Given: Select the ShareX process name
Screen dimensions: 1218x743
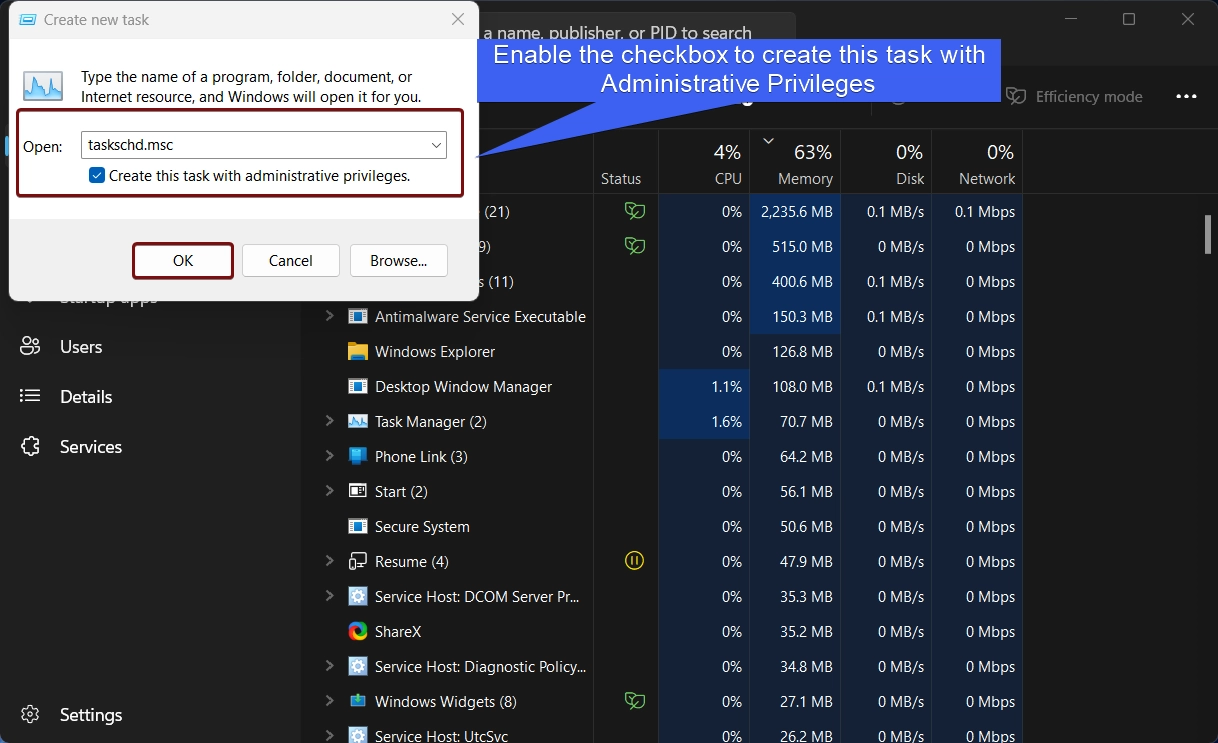Looking at the screenshot, I should tap(398, 632).
